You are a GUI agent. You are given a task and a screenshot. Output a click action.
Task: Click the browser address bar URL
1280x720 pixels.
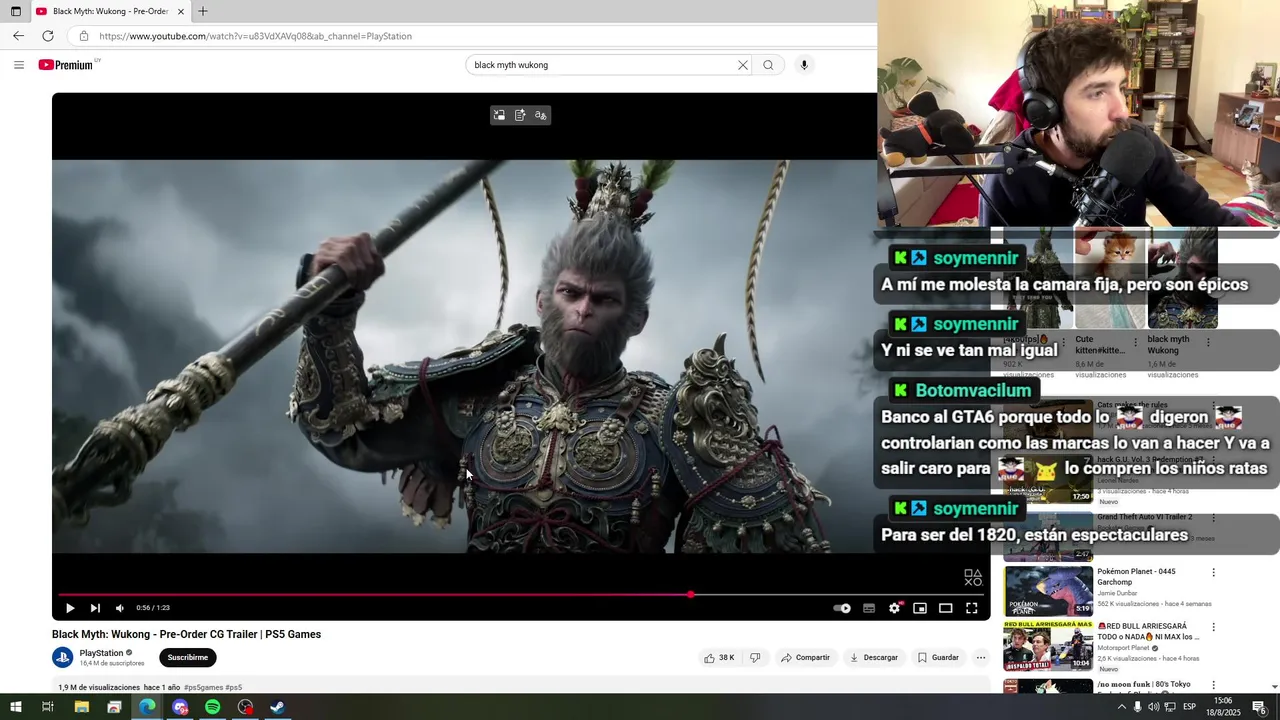coord(255,36)
